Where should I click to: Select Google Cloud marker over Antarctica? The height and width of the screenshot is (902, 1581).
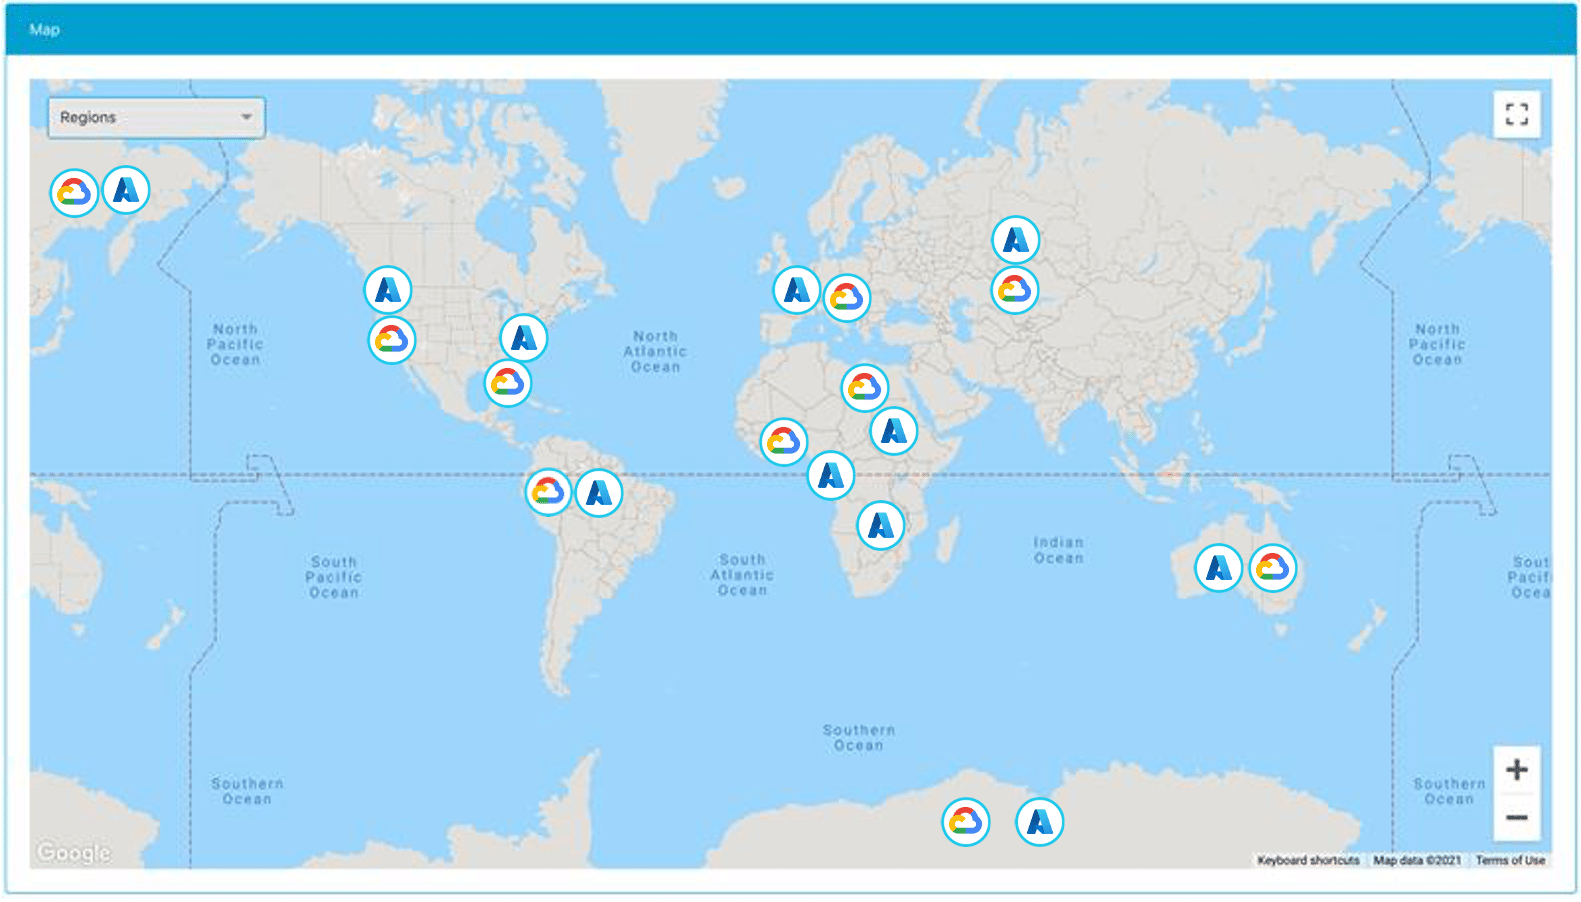tap(966, 822)
